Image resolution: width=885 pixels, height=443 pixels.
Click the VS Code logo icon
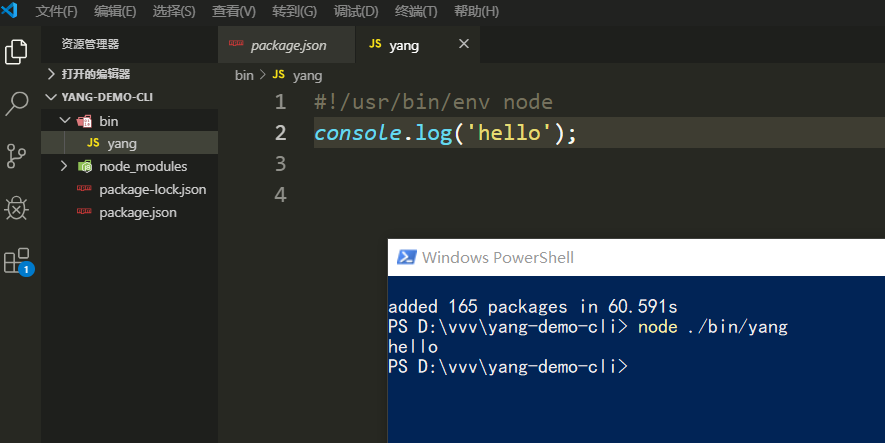11,11
